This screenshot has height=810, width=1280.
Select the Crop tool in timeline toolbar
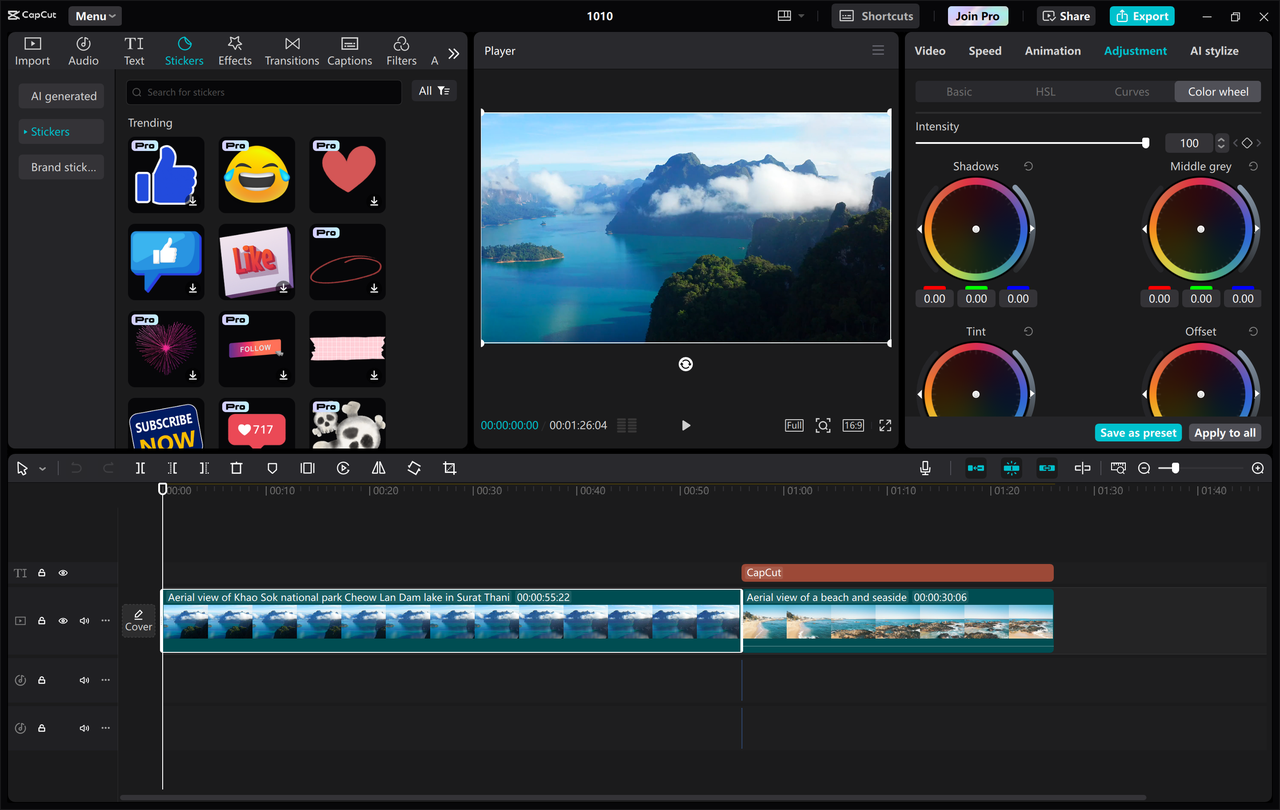(450, 468)
